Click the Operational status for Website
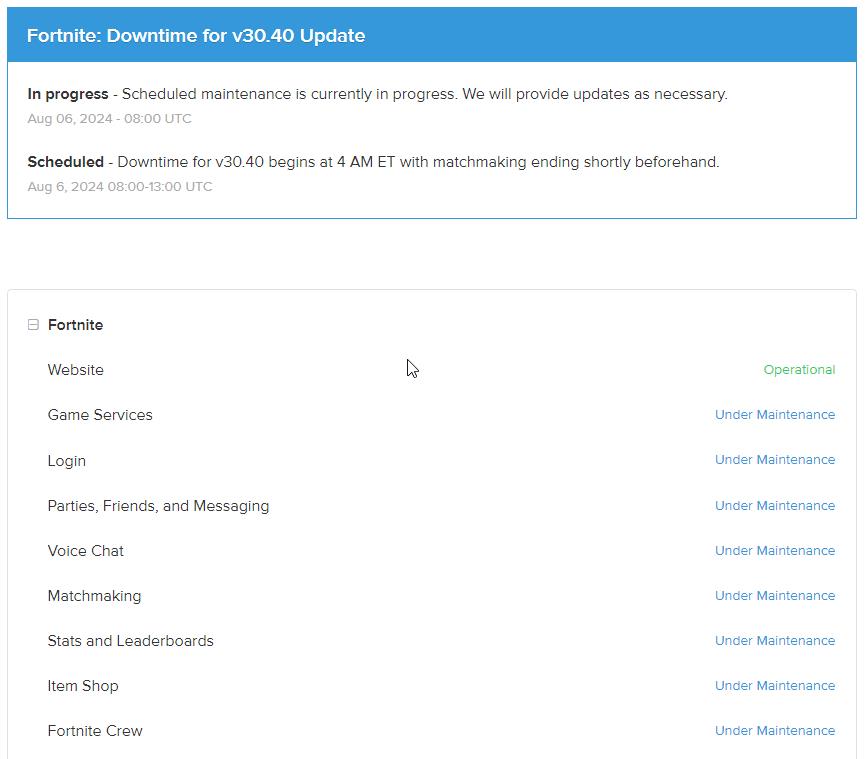Viewport: 865px width, 759px height. (799, 370)
